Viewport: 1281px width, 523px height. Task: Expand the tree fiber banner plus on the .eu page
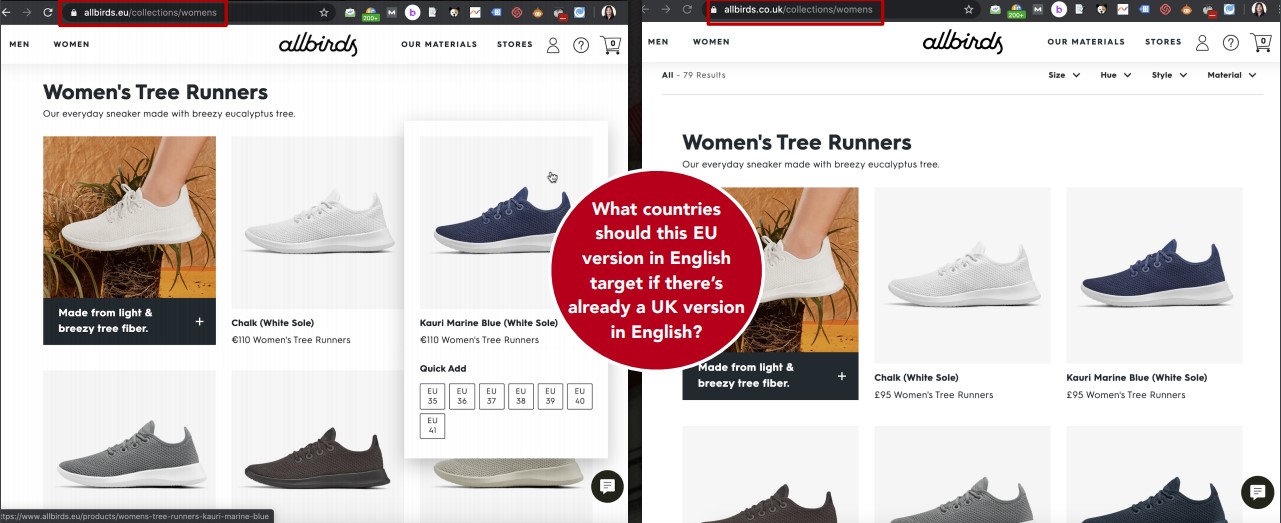200,321
